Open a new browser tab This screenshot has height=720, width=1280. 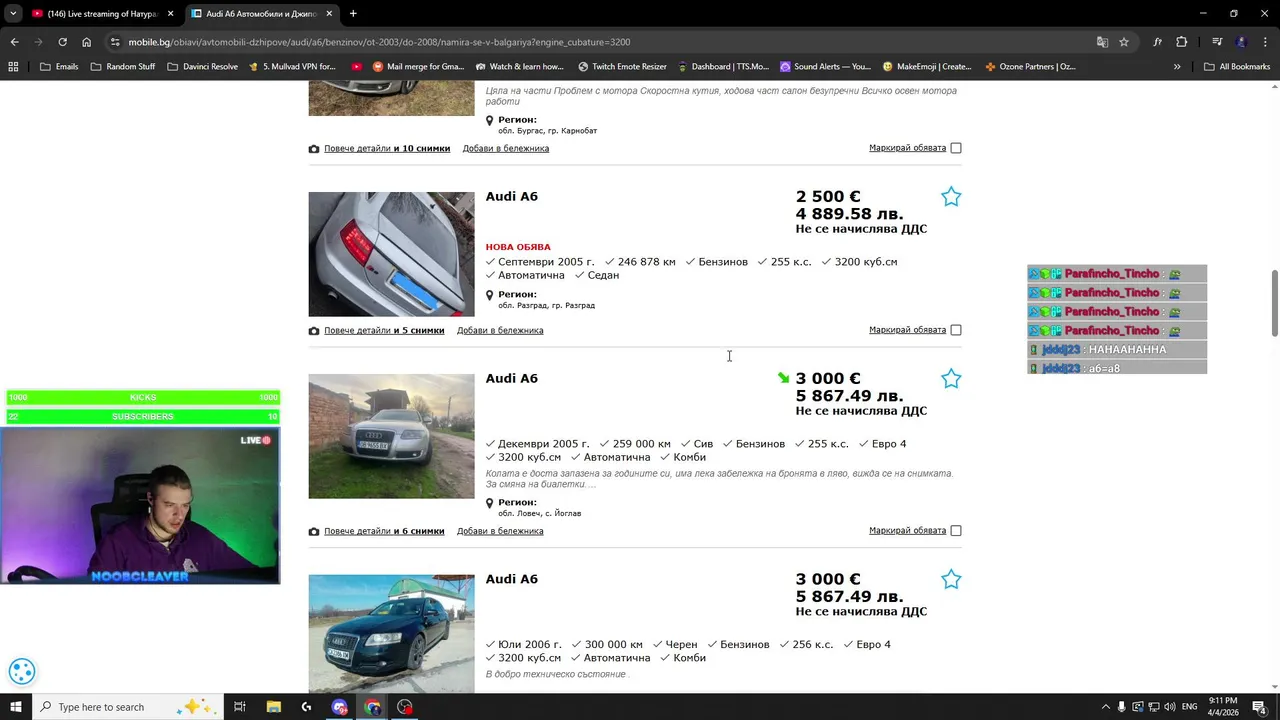tap(353, 14)
